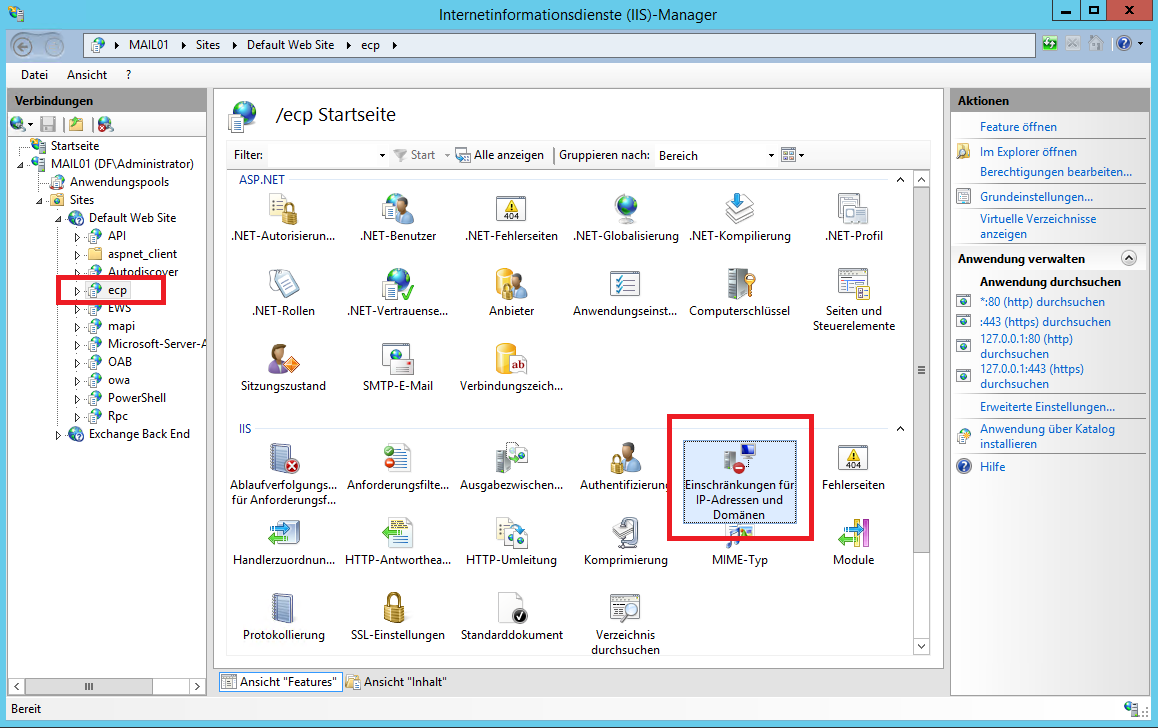
Task: Open the Fehlerseiten icon in IIS section
Action: pyautogui.click(x=853, y=460)
